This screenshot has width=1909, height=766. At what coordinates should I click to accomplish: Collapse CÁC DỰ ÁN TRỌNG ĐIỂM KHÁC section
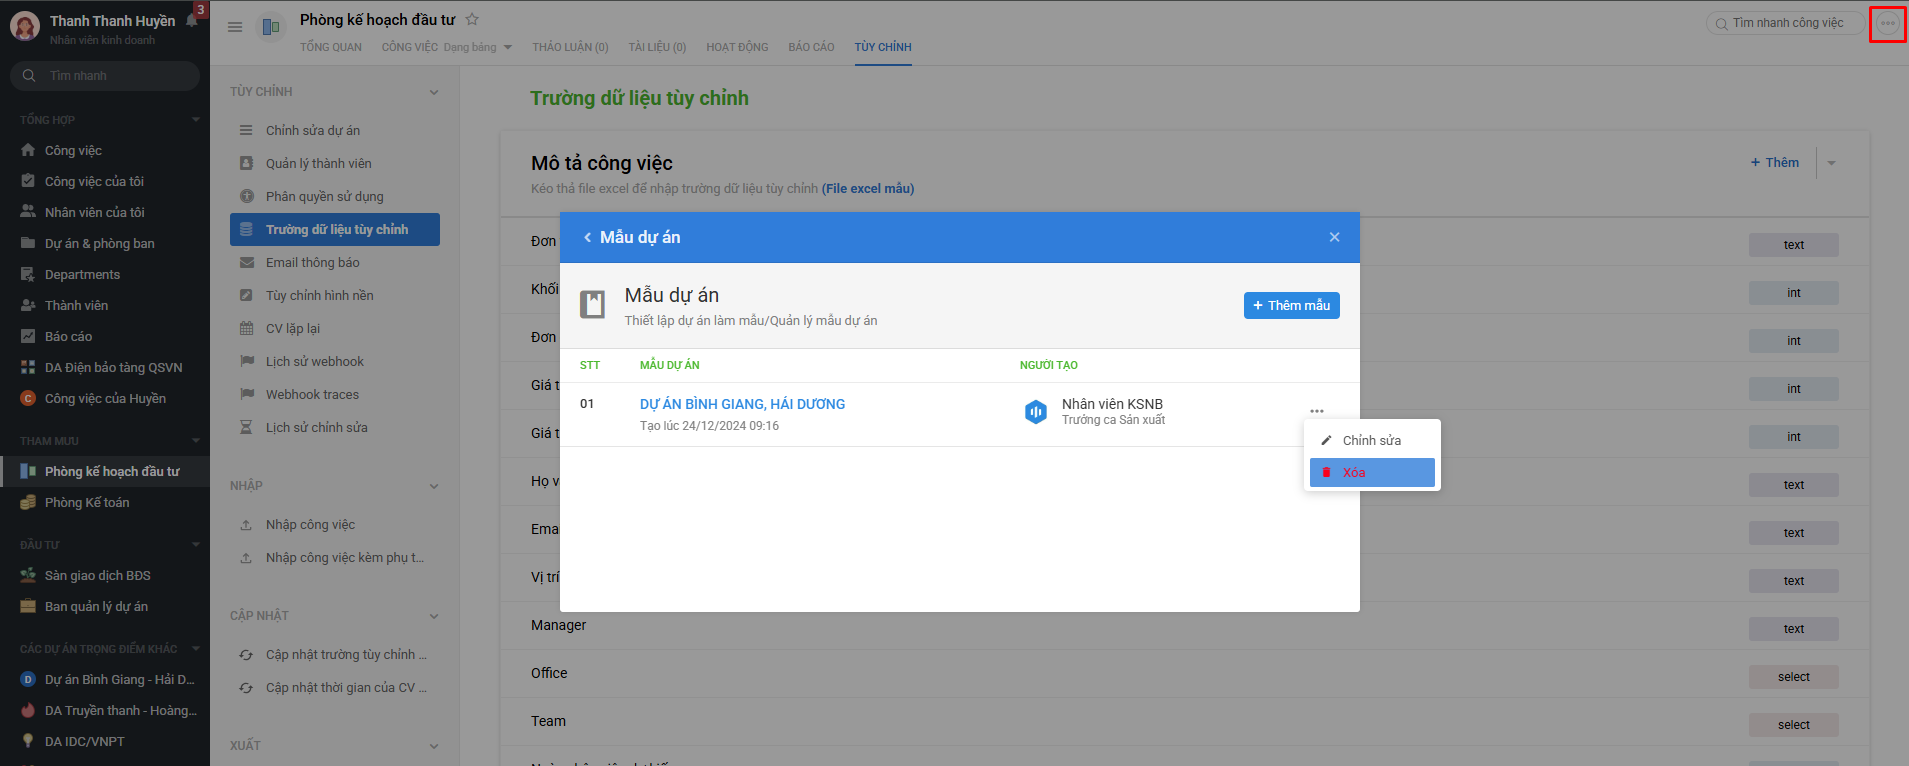[196, 648]
